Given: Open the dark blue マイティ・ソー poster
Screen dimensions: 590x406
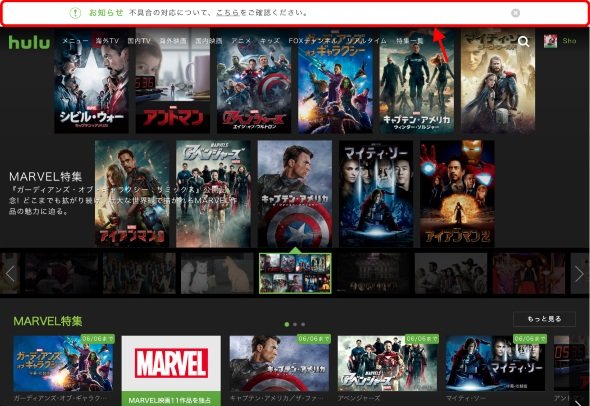Looking at the screenshot, I should (376, 194).
